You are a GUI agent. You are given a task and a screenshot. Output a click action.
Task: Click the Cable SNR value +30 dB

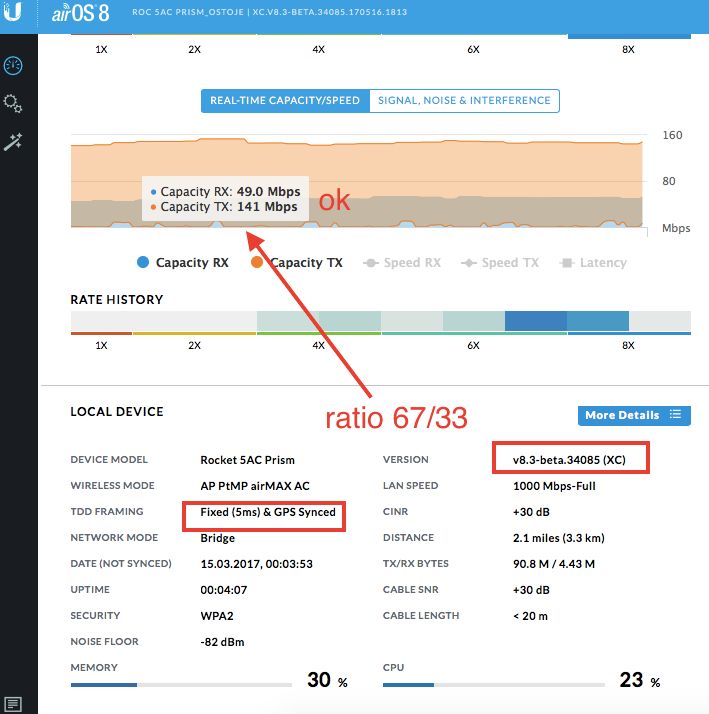(x=531, y=590)
